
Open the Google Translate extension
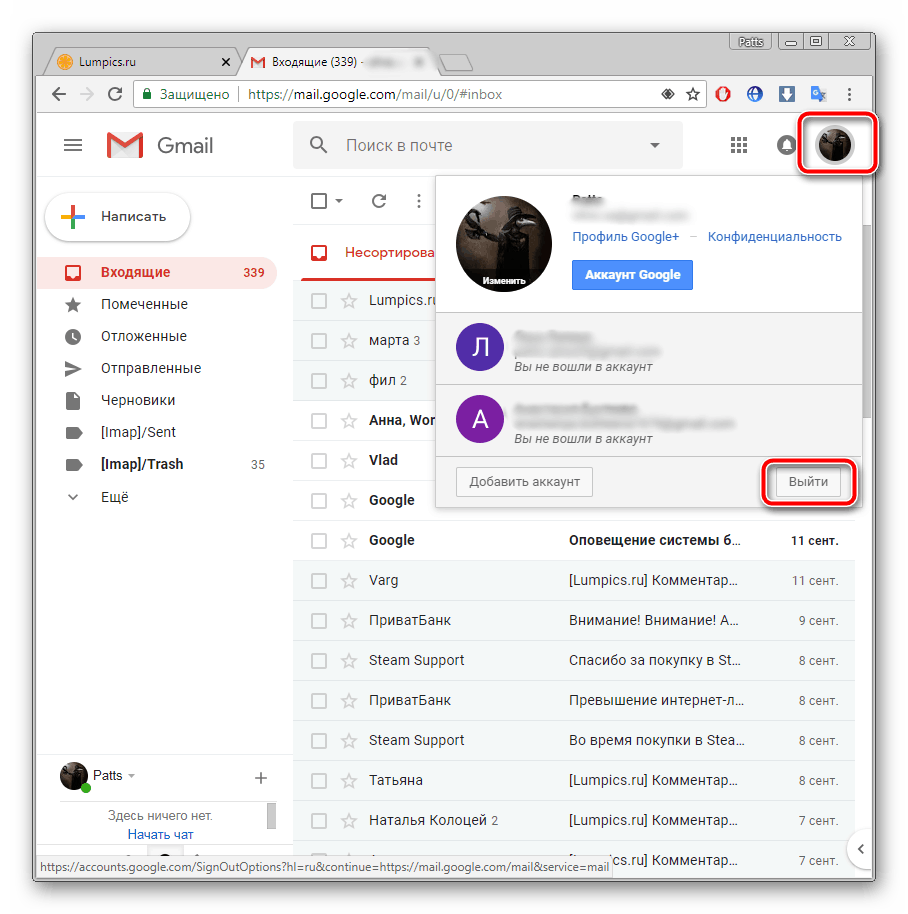click(818, 94)
